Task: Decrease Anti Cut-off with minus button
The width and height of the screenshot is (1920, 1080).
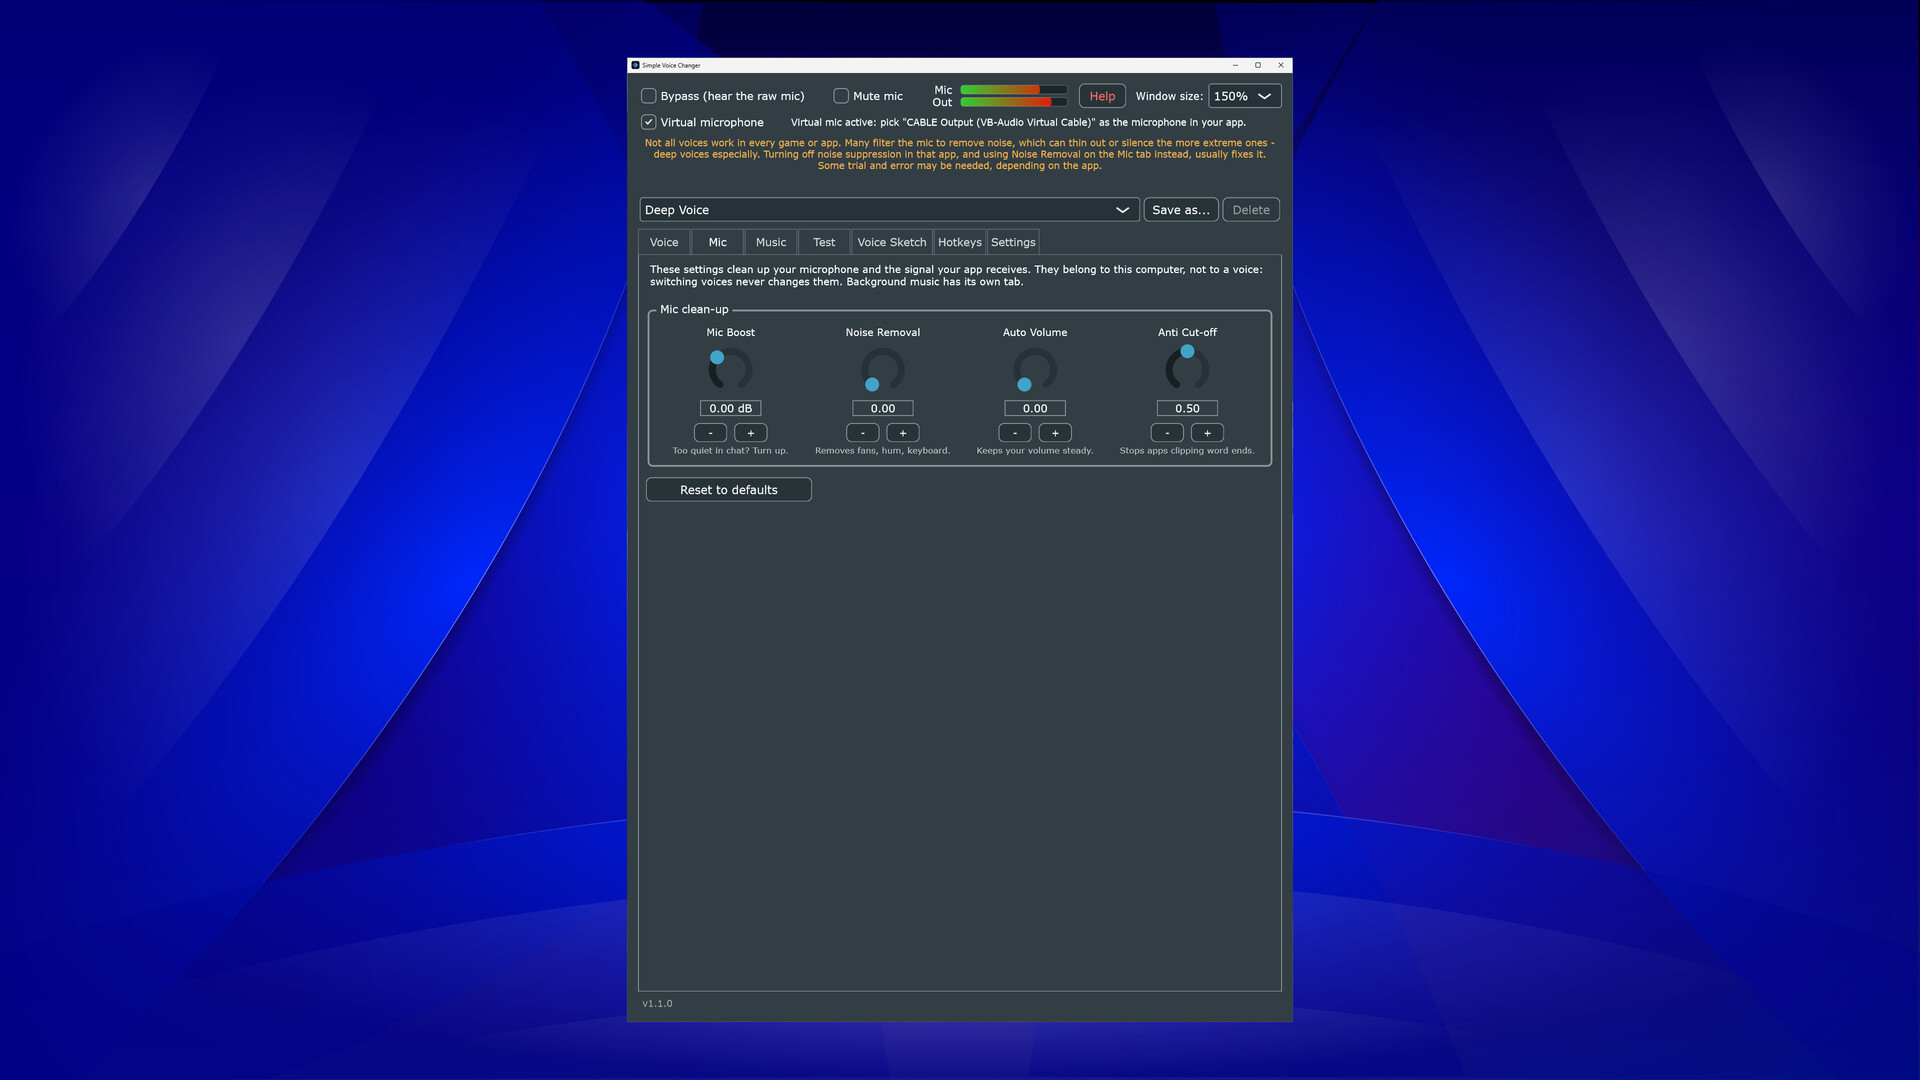Action: point(1167,433)
